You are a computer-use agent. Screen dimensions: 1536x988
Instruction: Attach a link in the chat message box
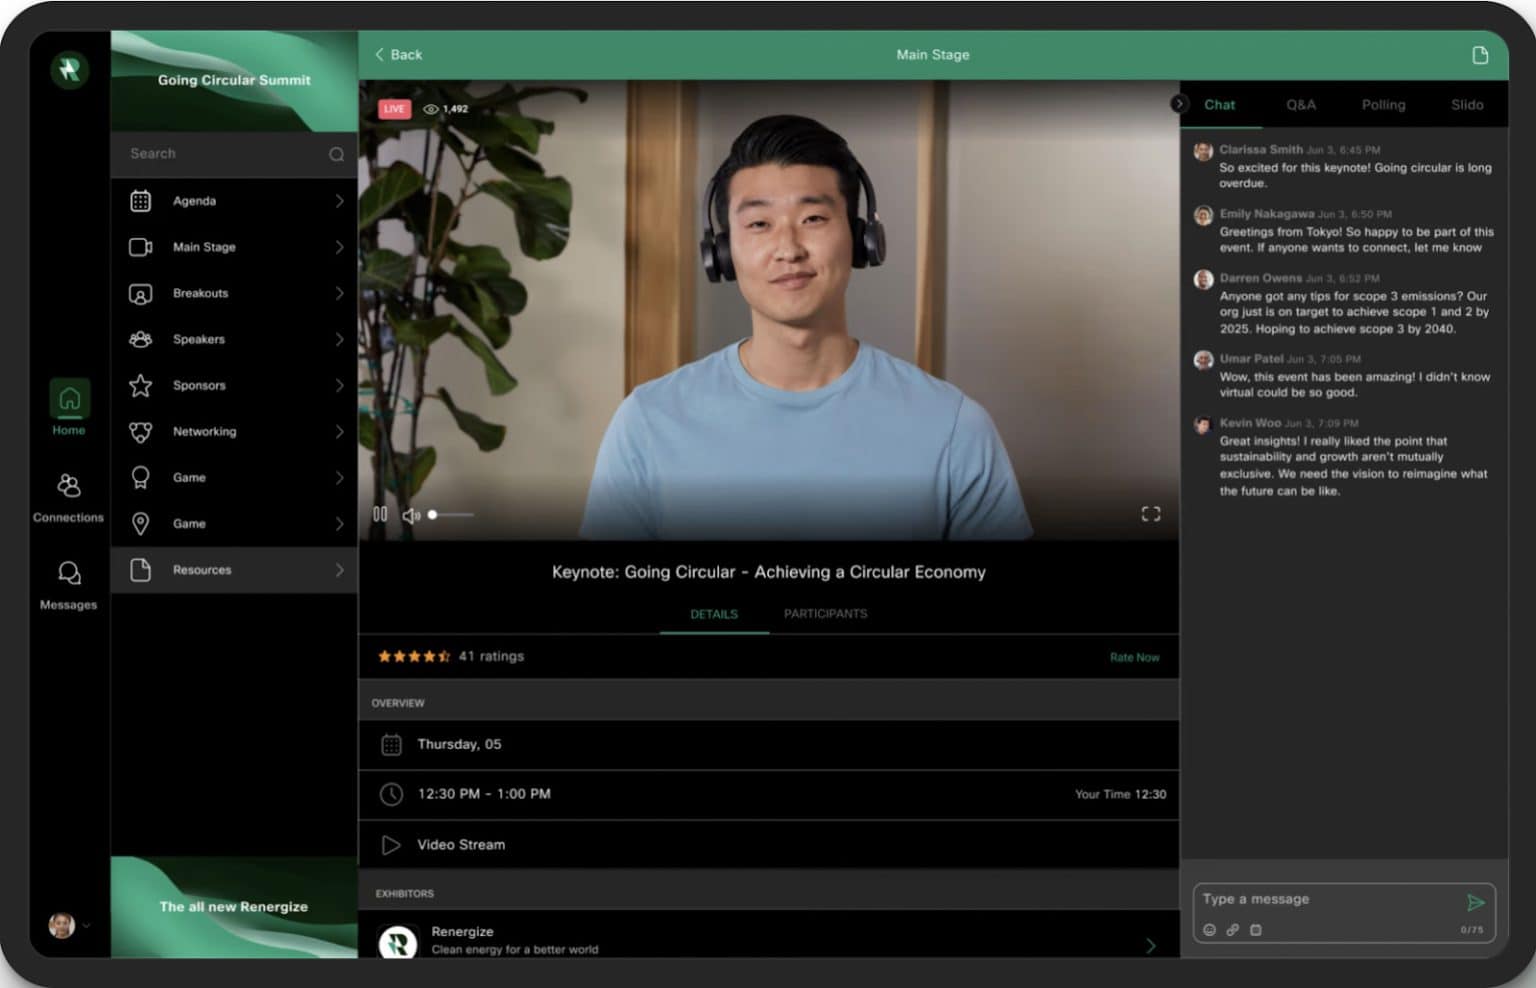[x=1233, y=930]
